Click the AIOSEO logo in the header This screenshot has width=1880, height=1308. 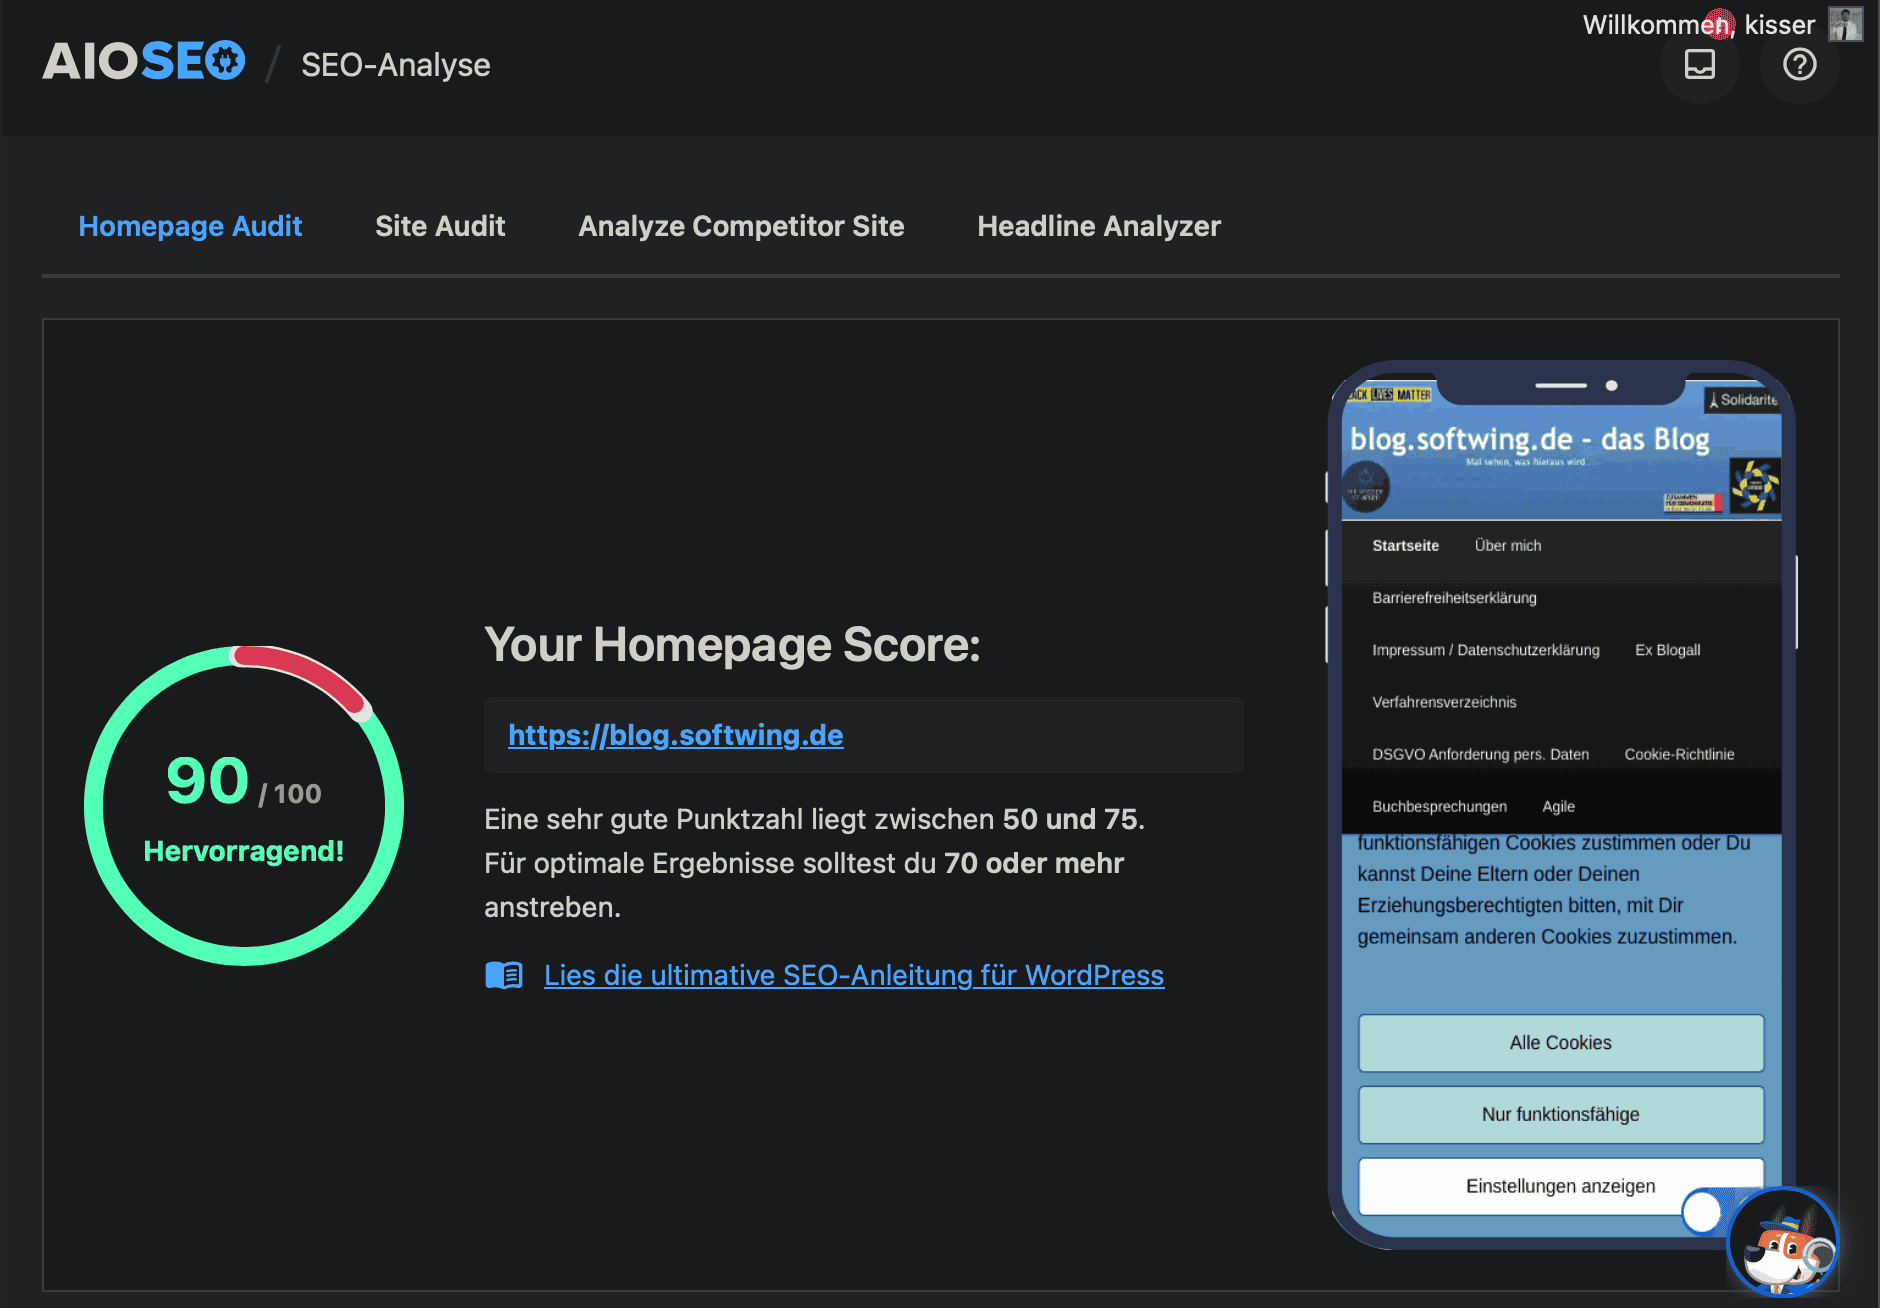(143, 60)
